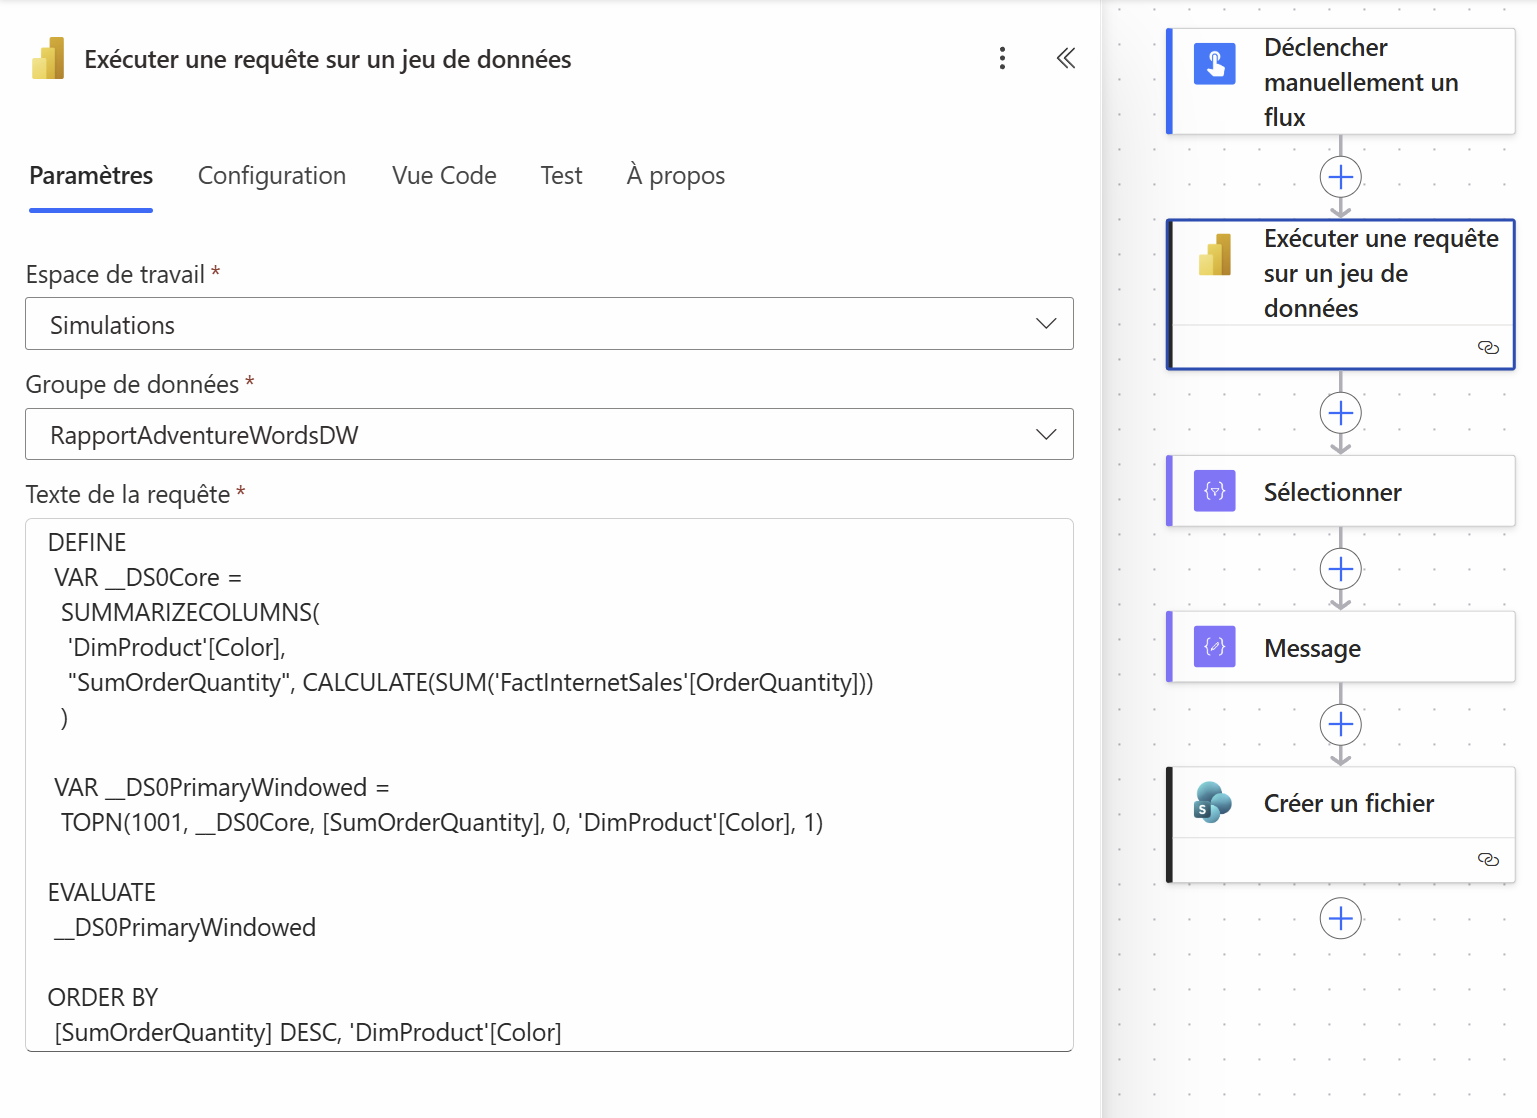The image size is (1537, 1118).
Task: Click the TOPN(1001 line in query text
Action: click(442, 822)
